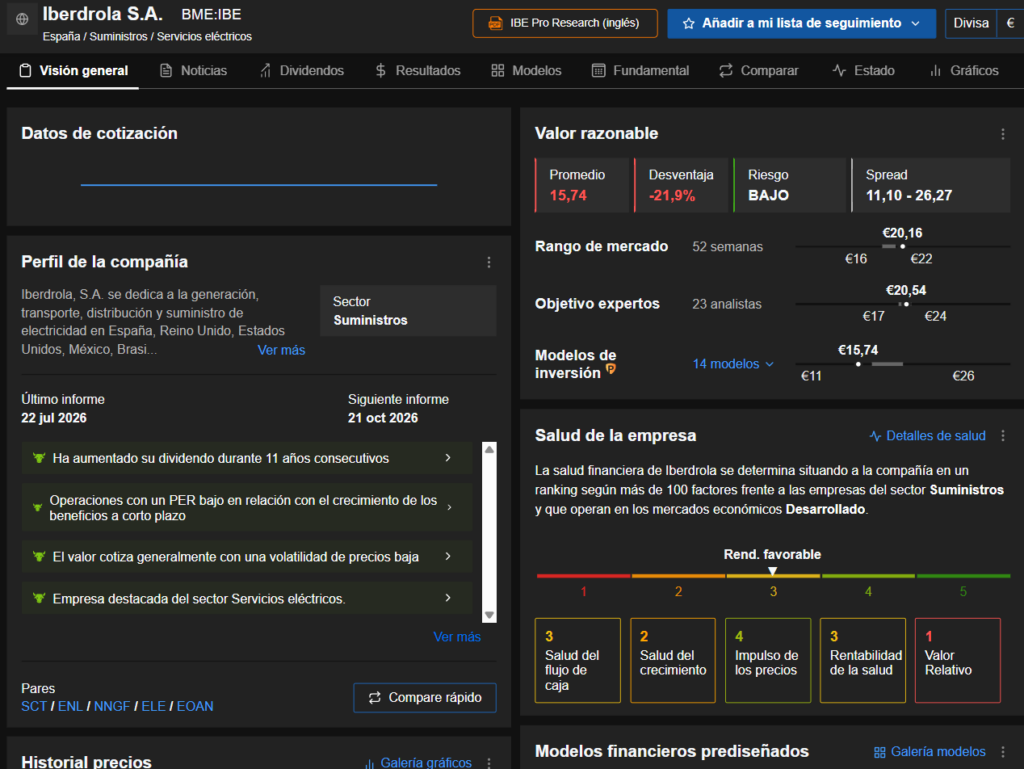The image size is (1024, 769).
Task: Click the Compare rápido button
Action: (x=425, y=698)
